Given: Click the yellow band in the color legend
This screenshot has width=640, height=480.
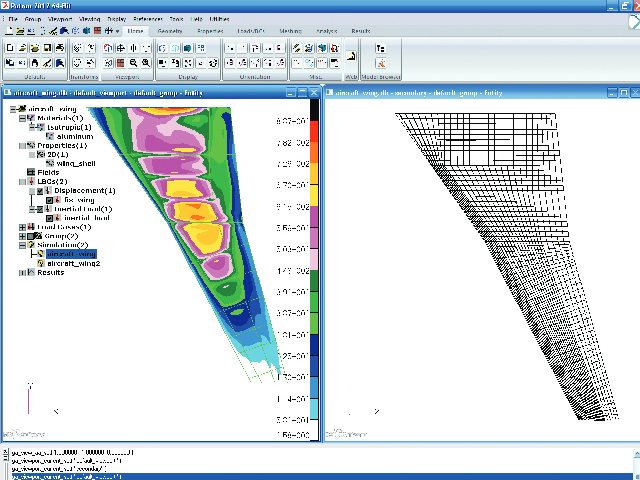Looking at the screenshot, I should [314, 195].
